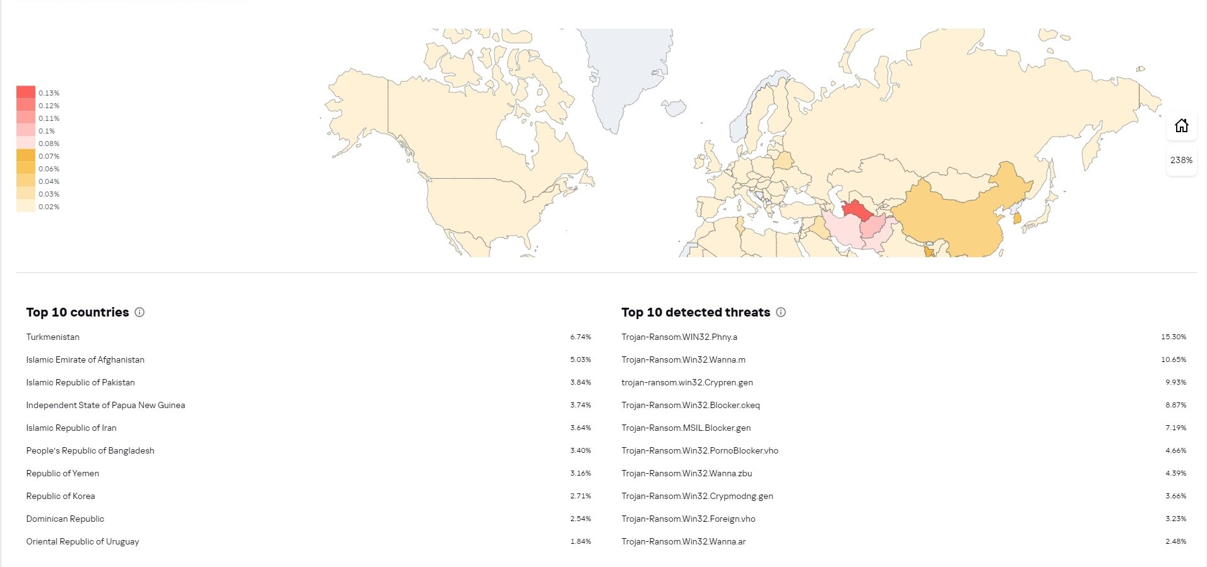Viewport: 1207px width, 567px height.
Task: Open Trojan-Ransom.WIN32.Phny.a threat entry
Action: [x=679, y=337]
